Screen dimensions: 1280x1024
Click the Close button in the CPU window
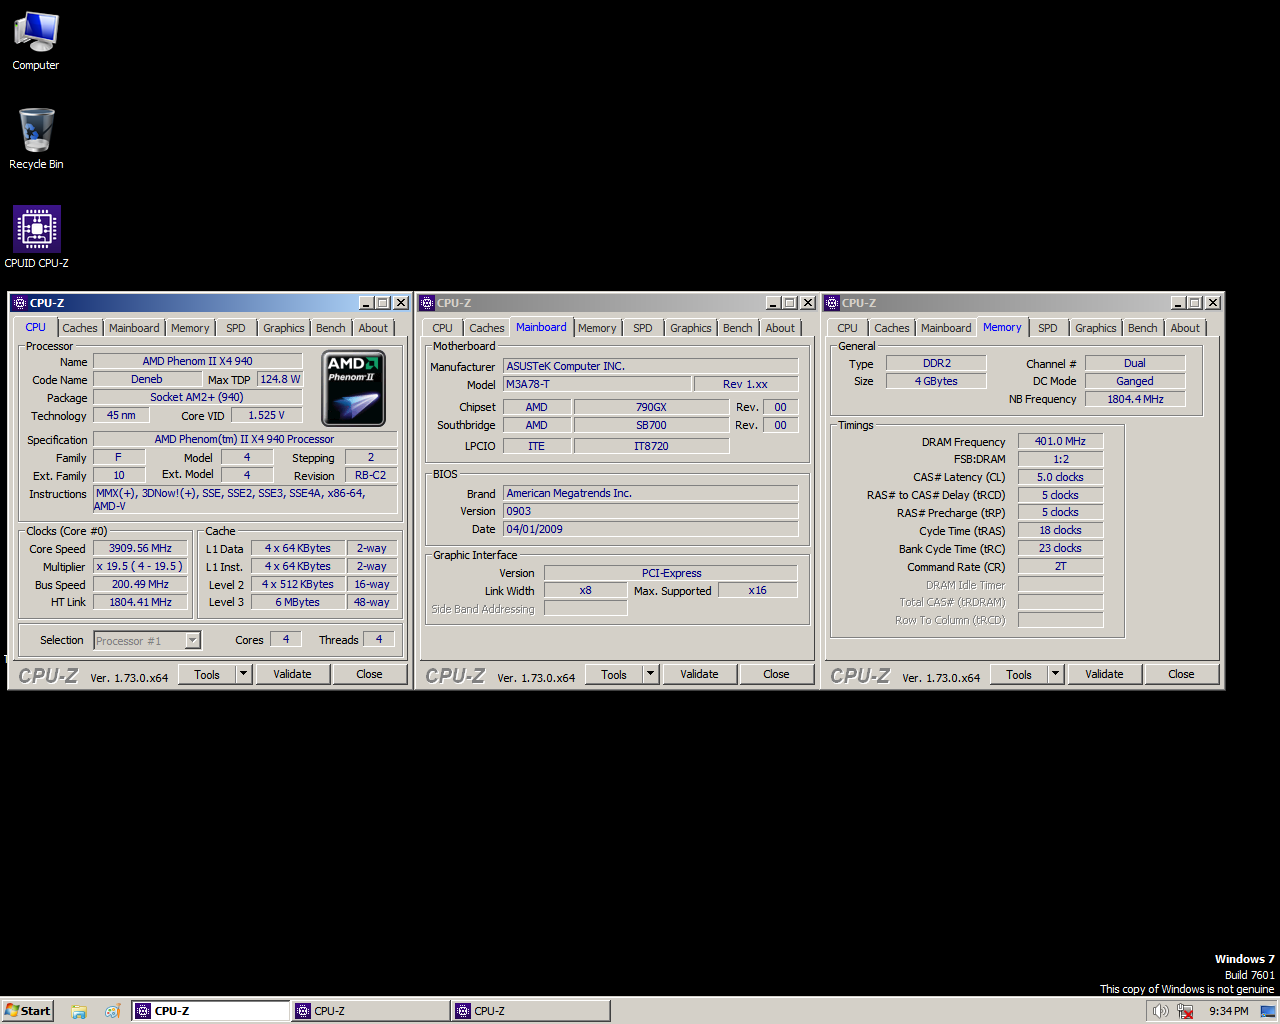click(x=369, y=674)
